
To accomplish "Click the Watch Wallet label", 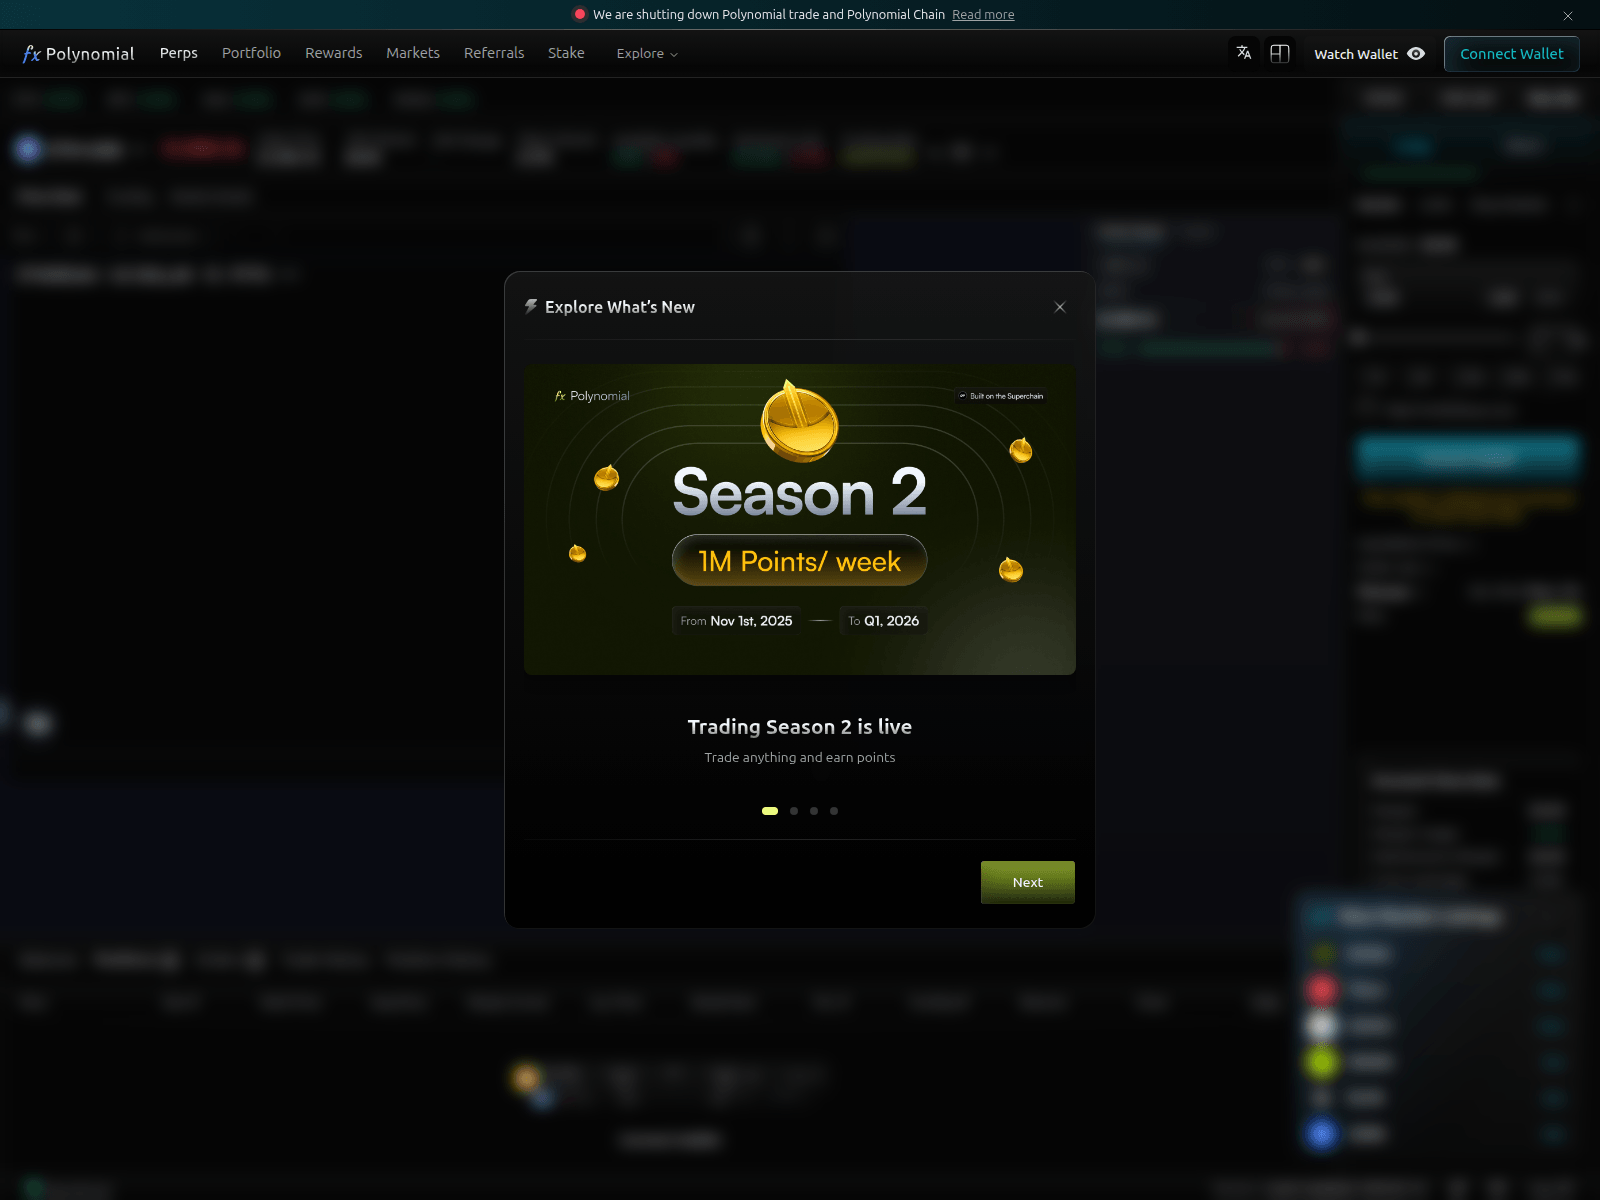I will click(1356, 54).
